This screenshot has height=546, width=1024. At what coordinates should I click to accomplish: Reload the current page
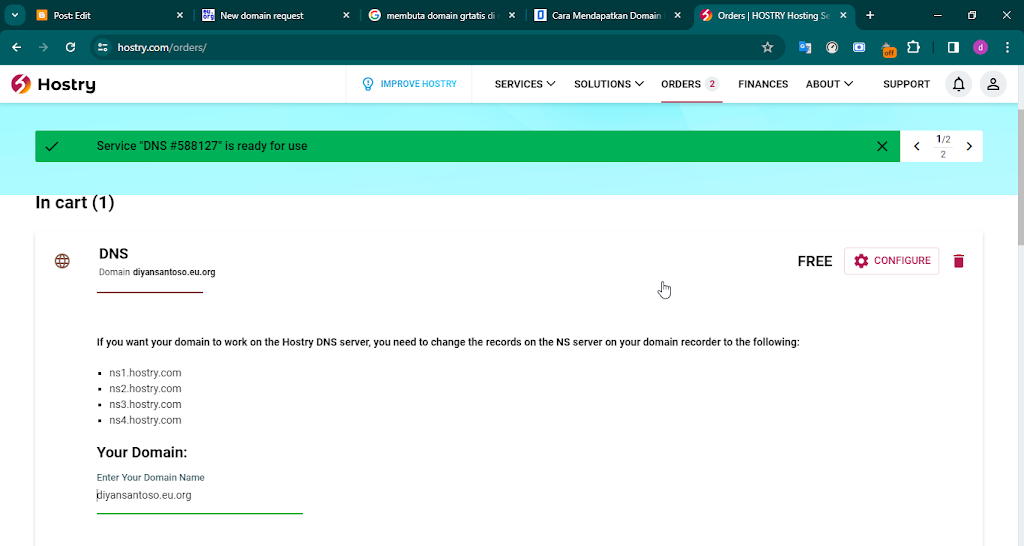point(71,47)
